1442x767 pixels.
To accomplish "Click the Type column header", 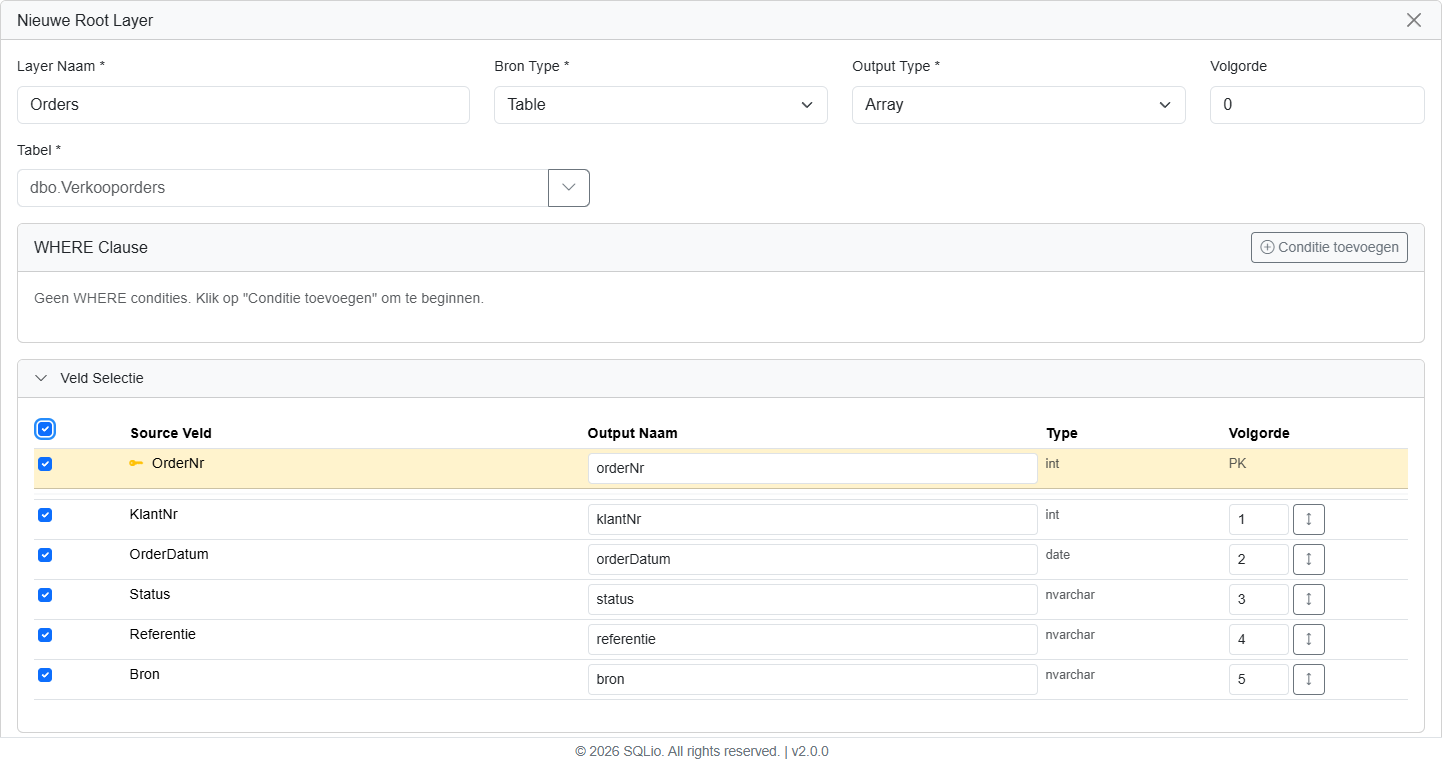I will (x=1062, y=433).
